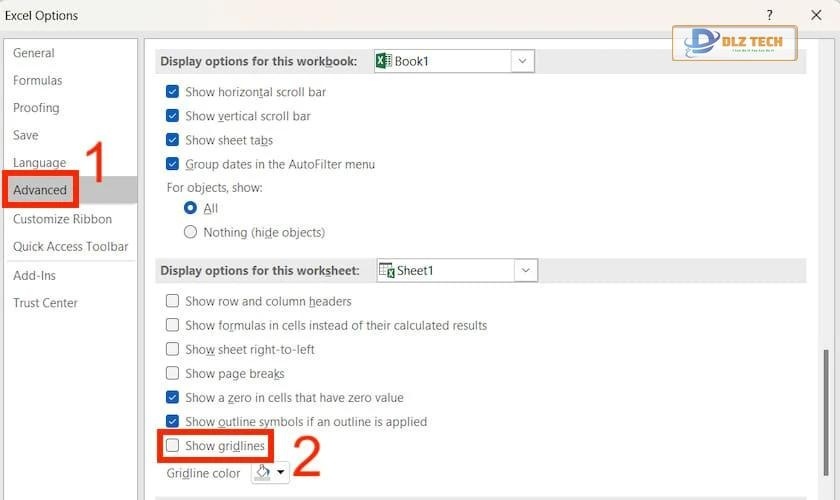
Task: Switch to Customize Ribbon category
Action: 62,219
